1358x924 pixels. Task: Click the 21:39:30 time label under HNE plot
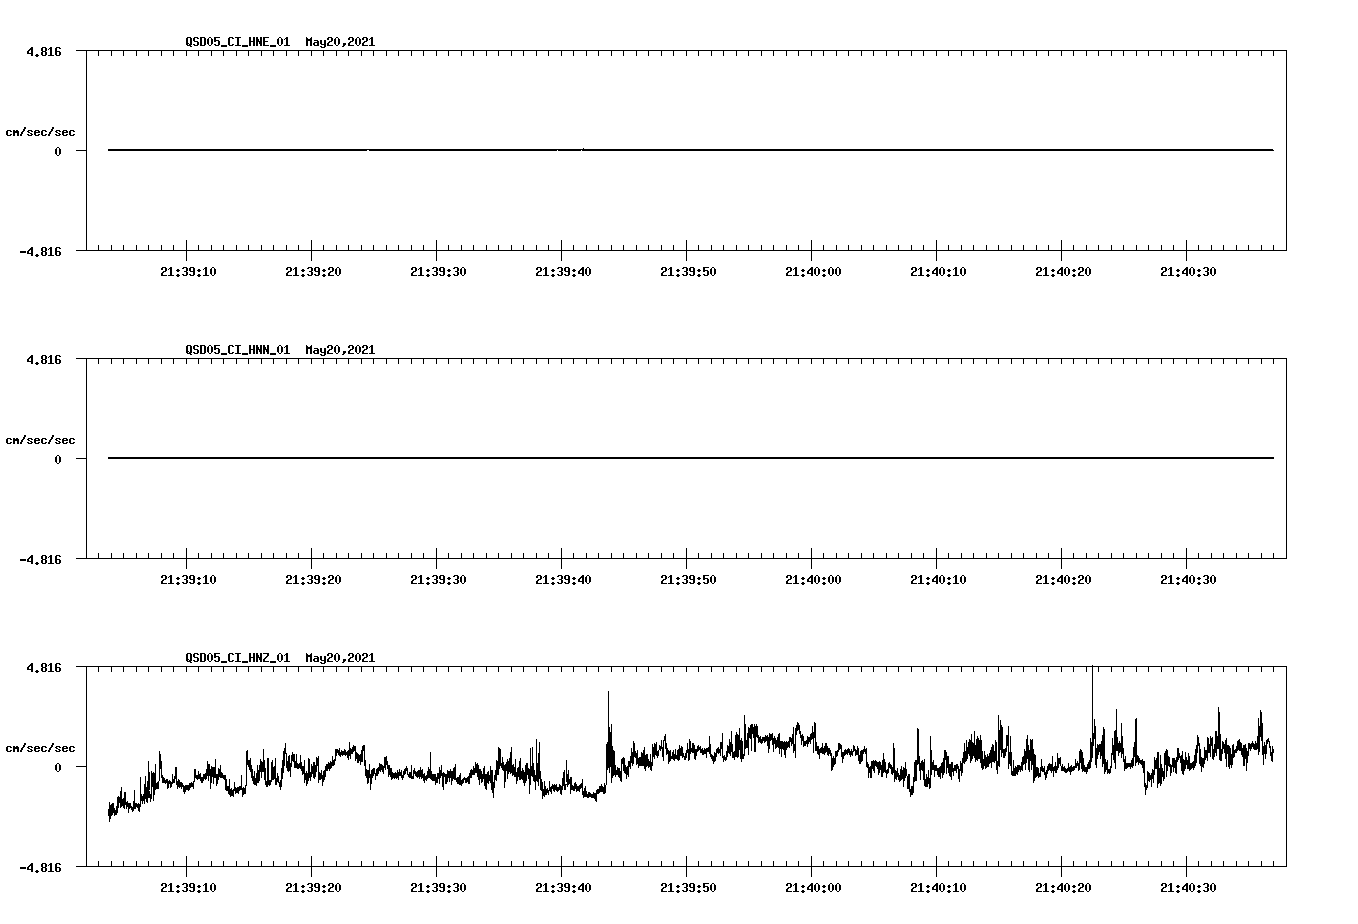(x=438, y=272)
